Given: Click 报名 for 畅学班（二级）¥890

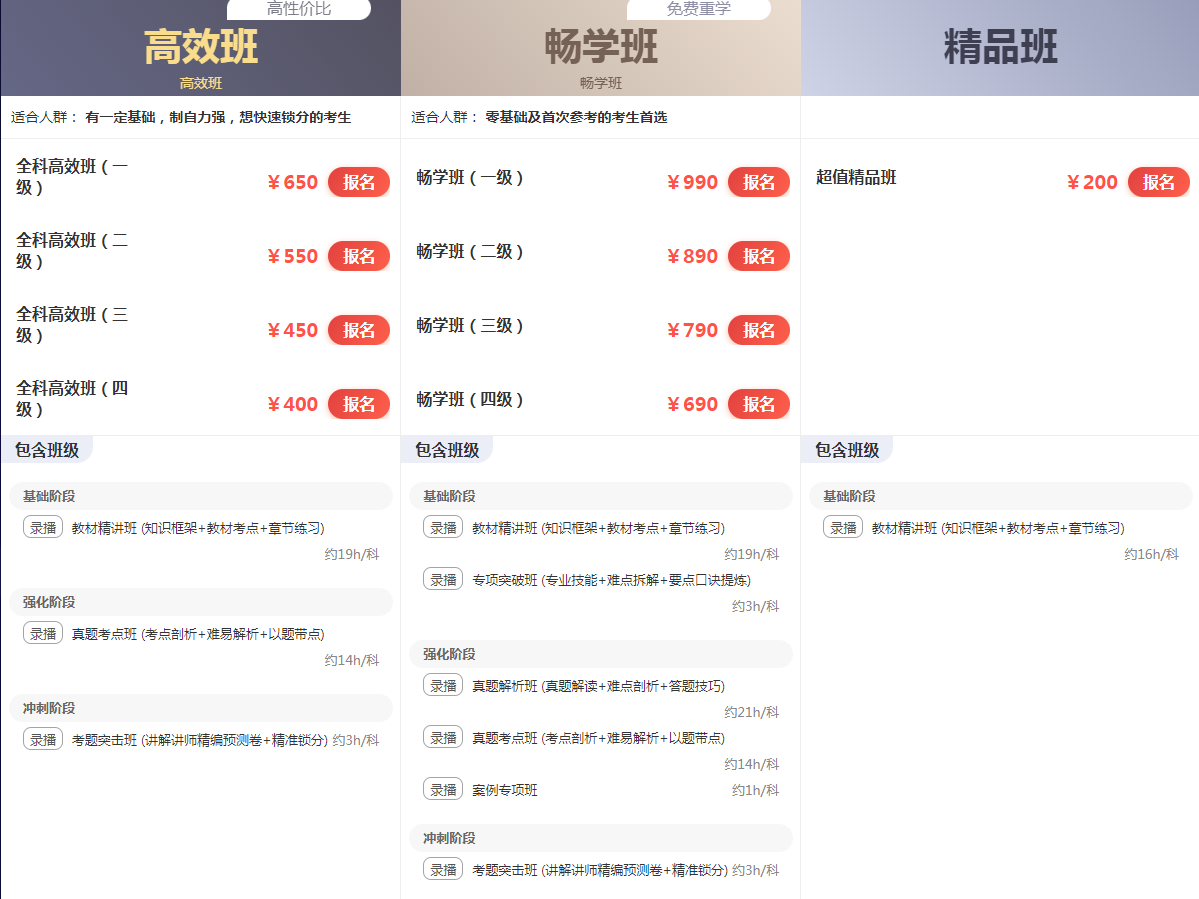Looking at the screenshot, I should tap(759, 256).
